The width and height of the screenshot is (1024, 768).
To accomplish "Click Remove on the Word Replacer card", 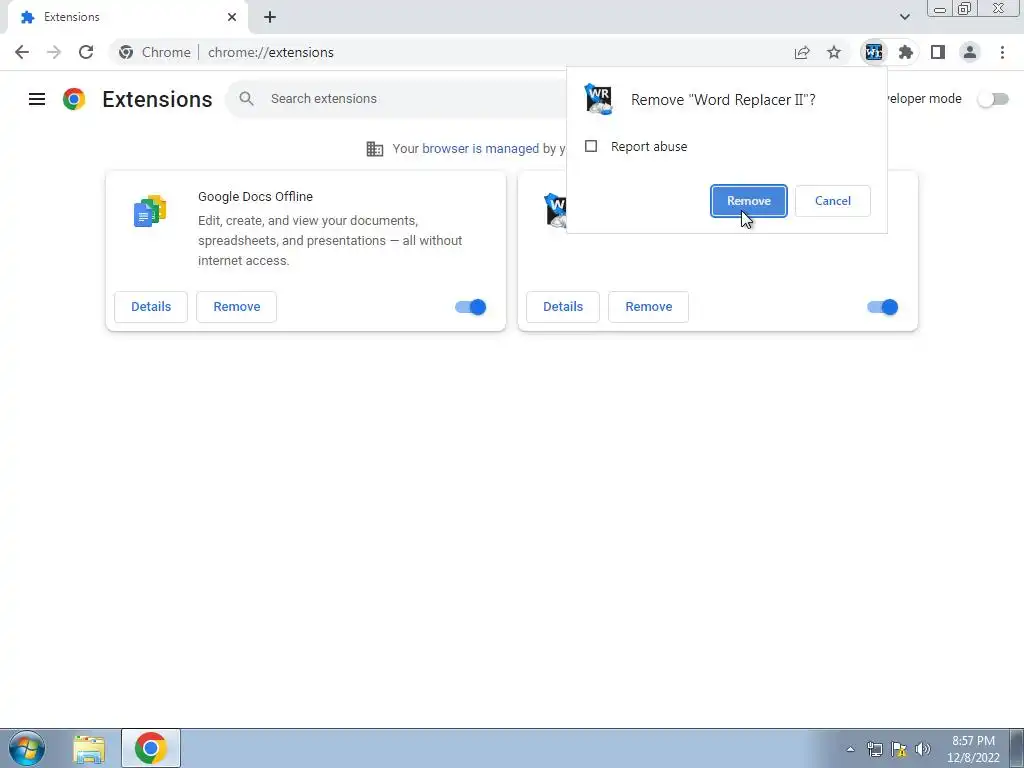I will click(648, 307).
